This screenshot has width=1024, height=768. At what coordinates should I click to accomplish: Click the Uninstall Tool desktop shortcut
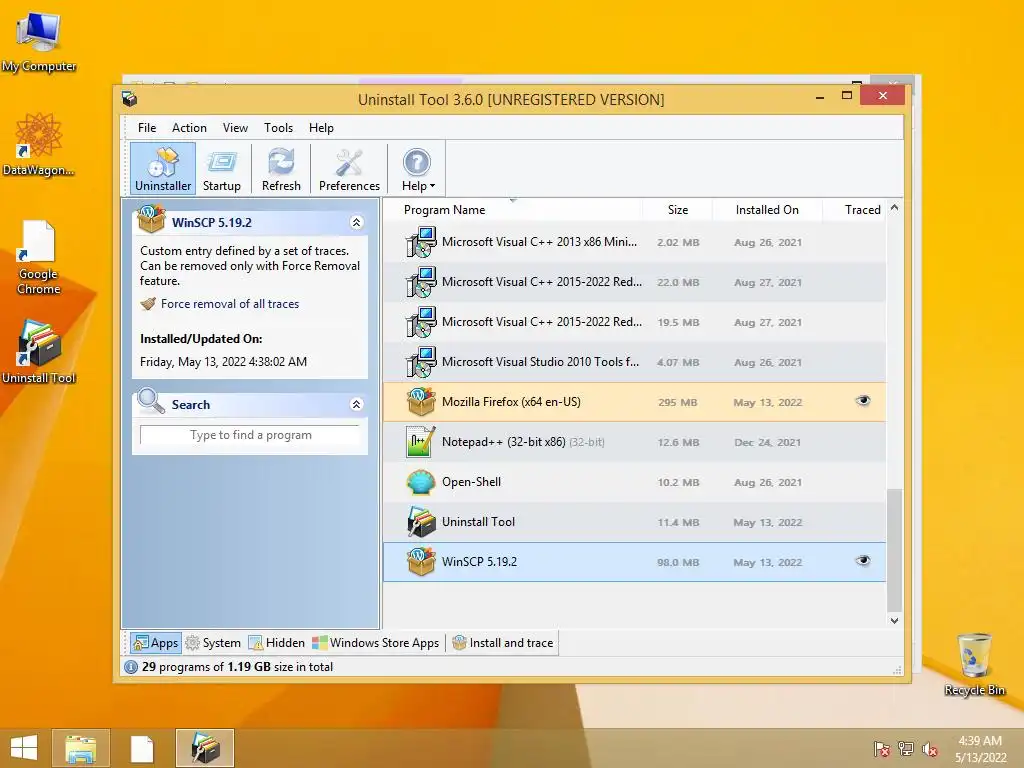click(x=39, y=352)
